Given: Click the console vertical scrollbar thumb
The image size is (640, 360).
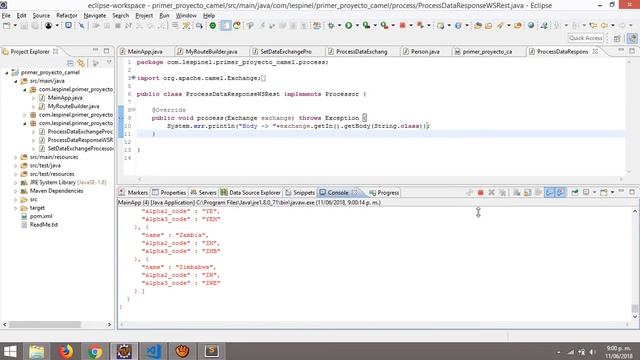Looking at the screenshot, I should pyautogui.click(x=635, y=308).
